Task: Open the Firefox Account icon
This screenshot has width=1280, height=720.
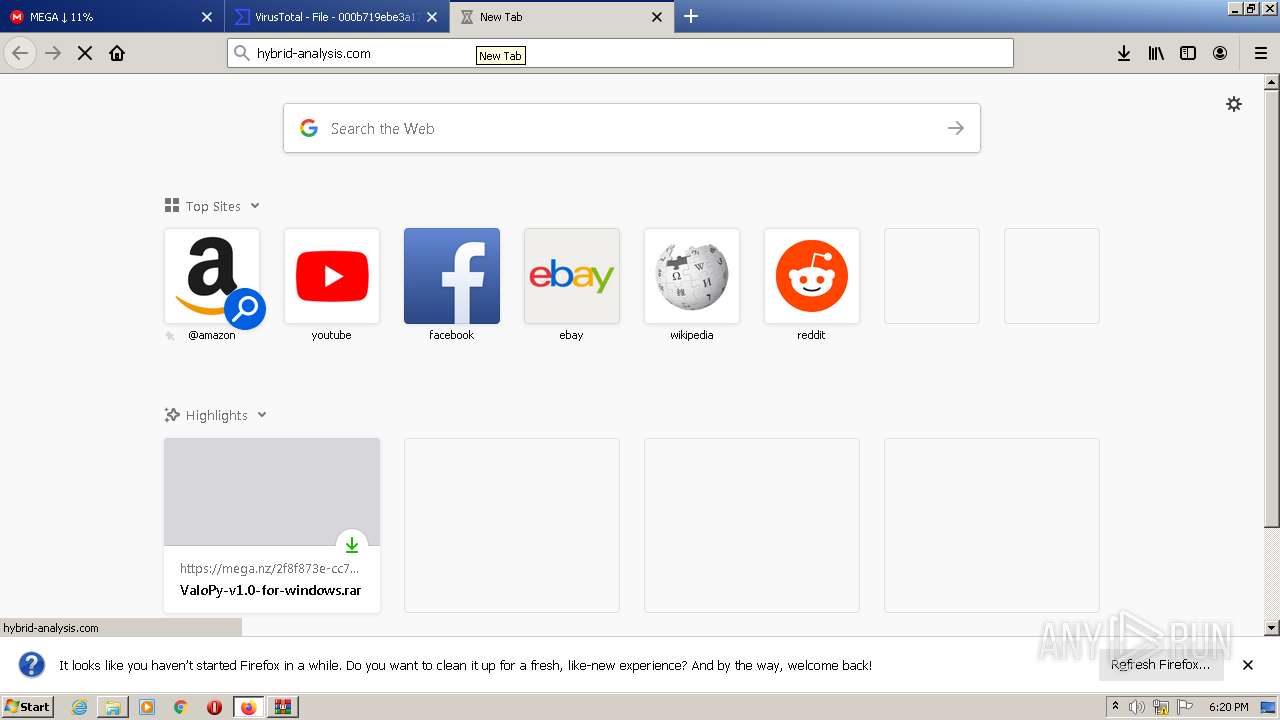Action: pyautogui.click(x=1220, y=53)
